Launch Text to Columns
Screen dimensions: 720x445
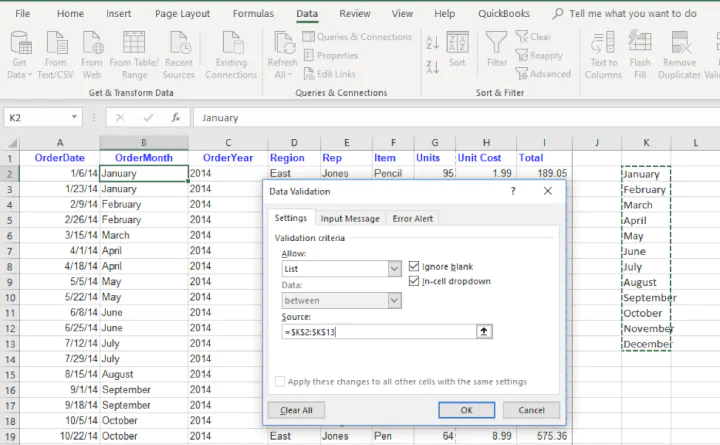coord(603,55)
